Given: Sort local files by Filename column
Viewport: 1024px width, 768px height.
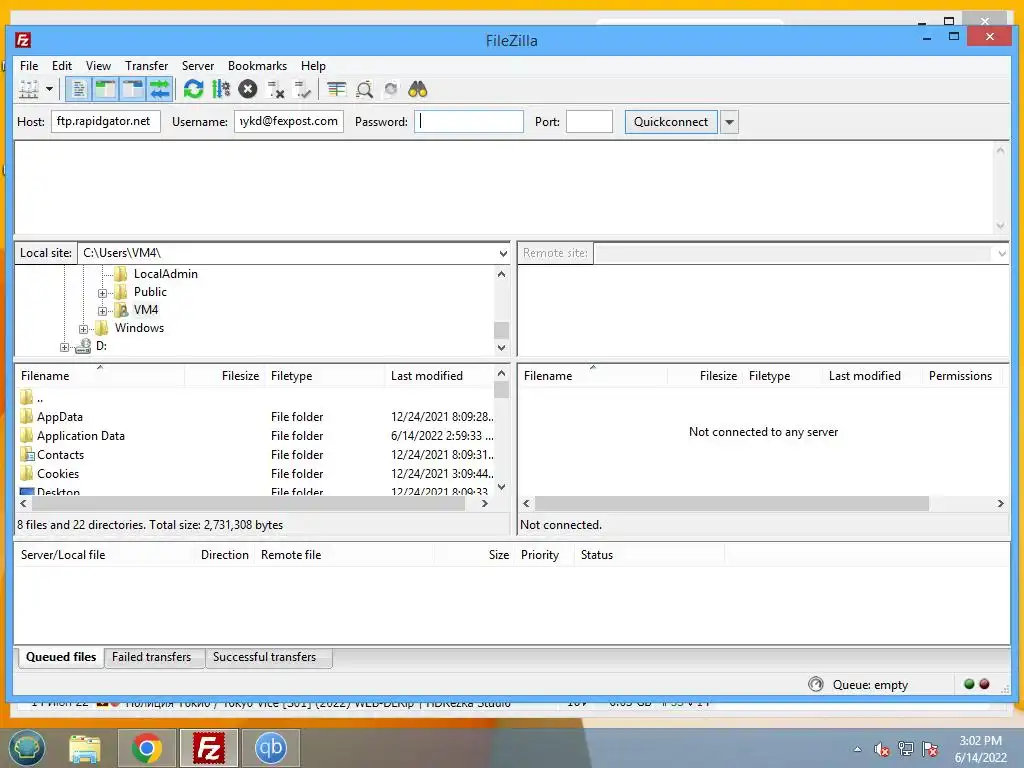Looking at the screenshot, I should pos(101,376).
